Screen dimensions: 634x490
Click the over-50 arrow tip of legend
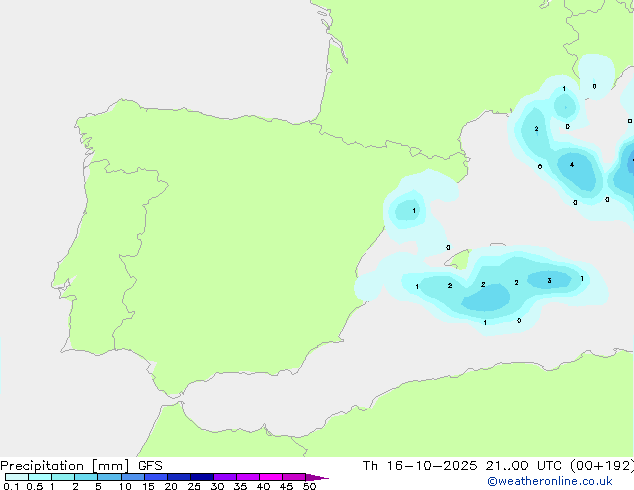317,477
